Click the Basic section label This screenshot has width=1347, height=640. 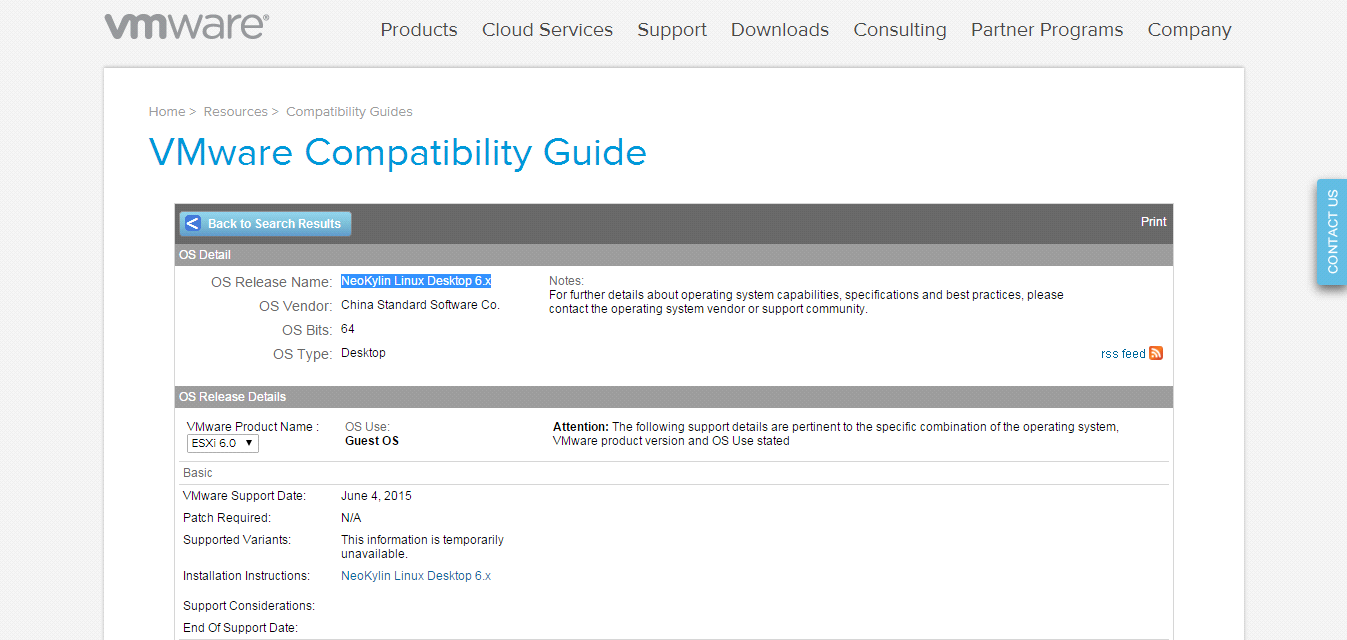(x=198, y=473)
